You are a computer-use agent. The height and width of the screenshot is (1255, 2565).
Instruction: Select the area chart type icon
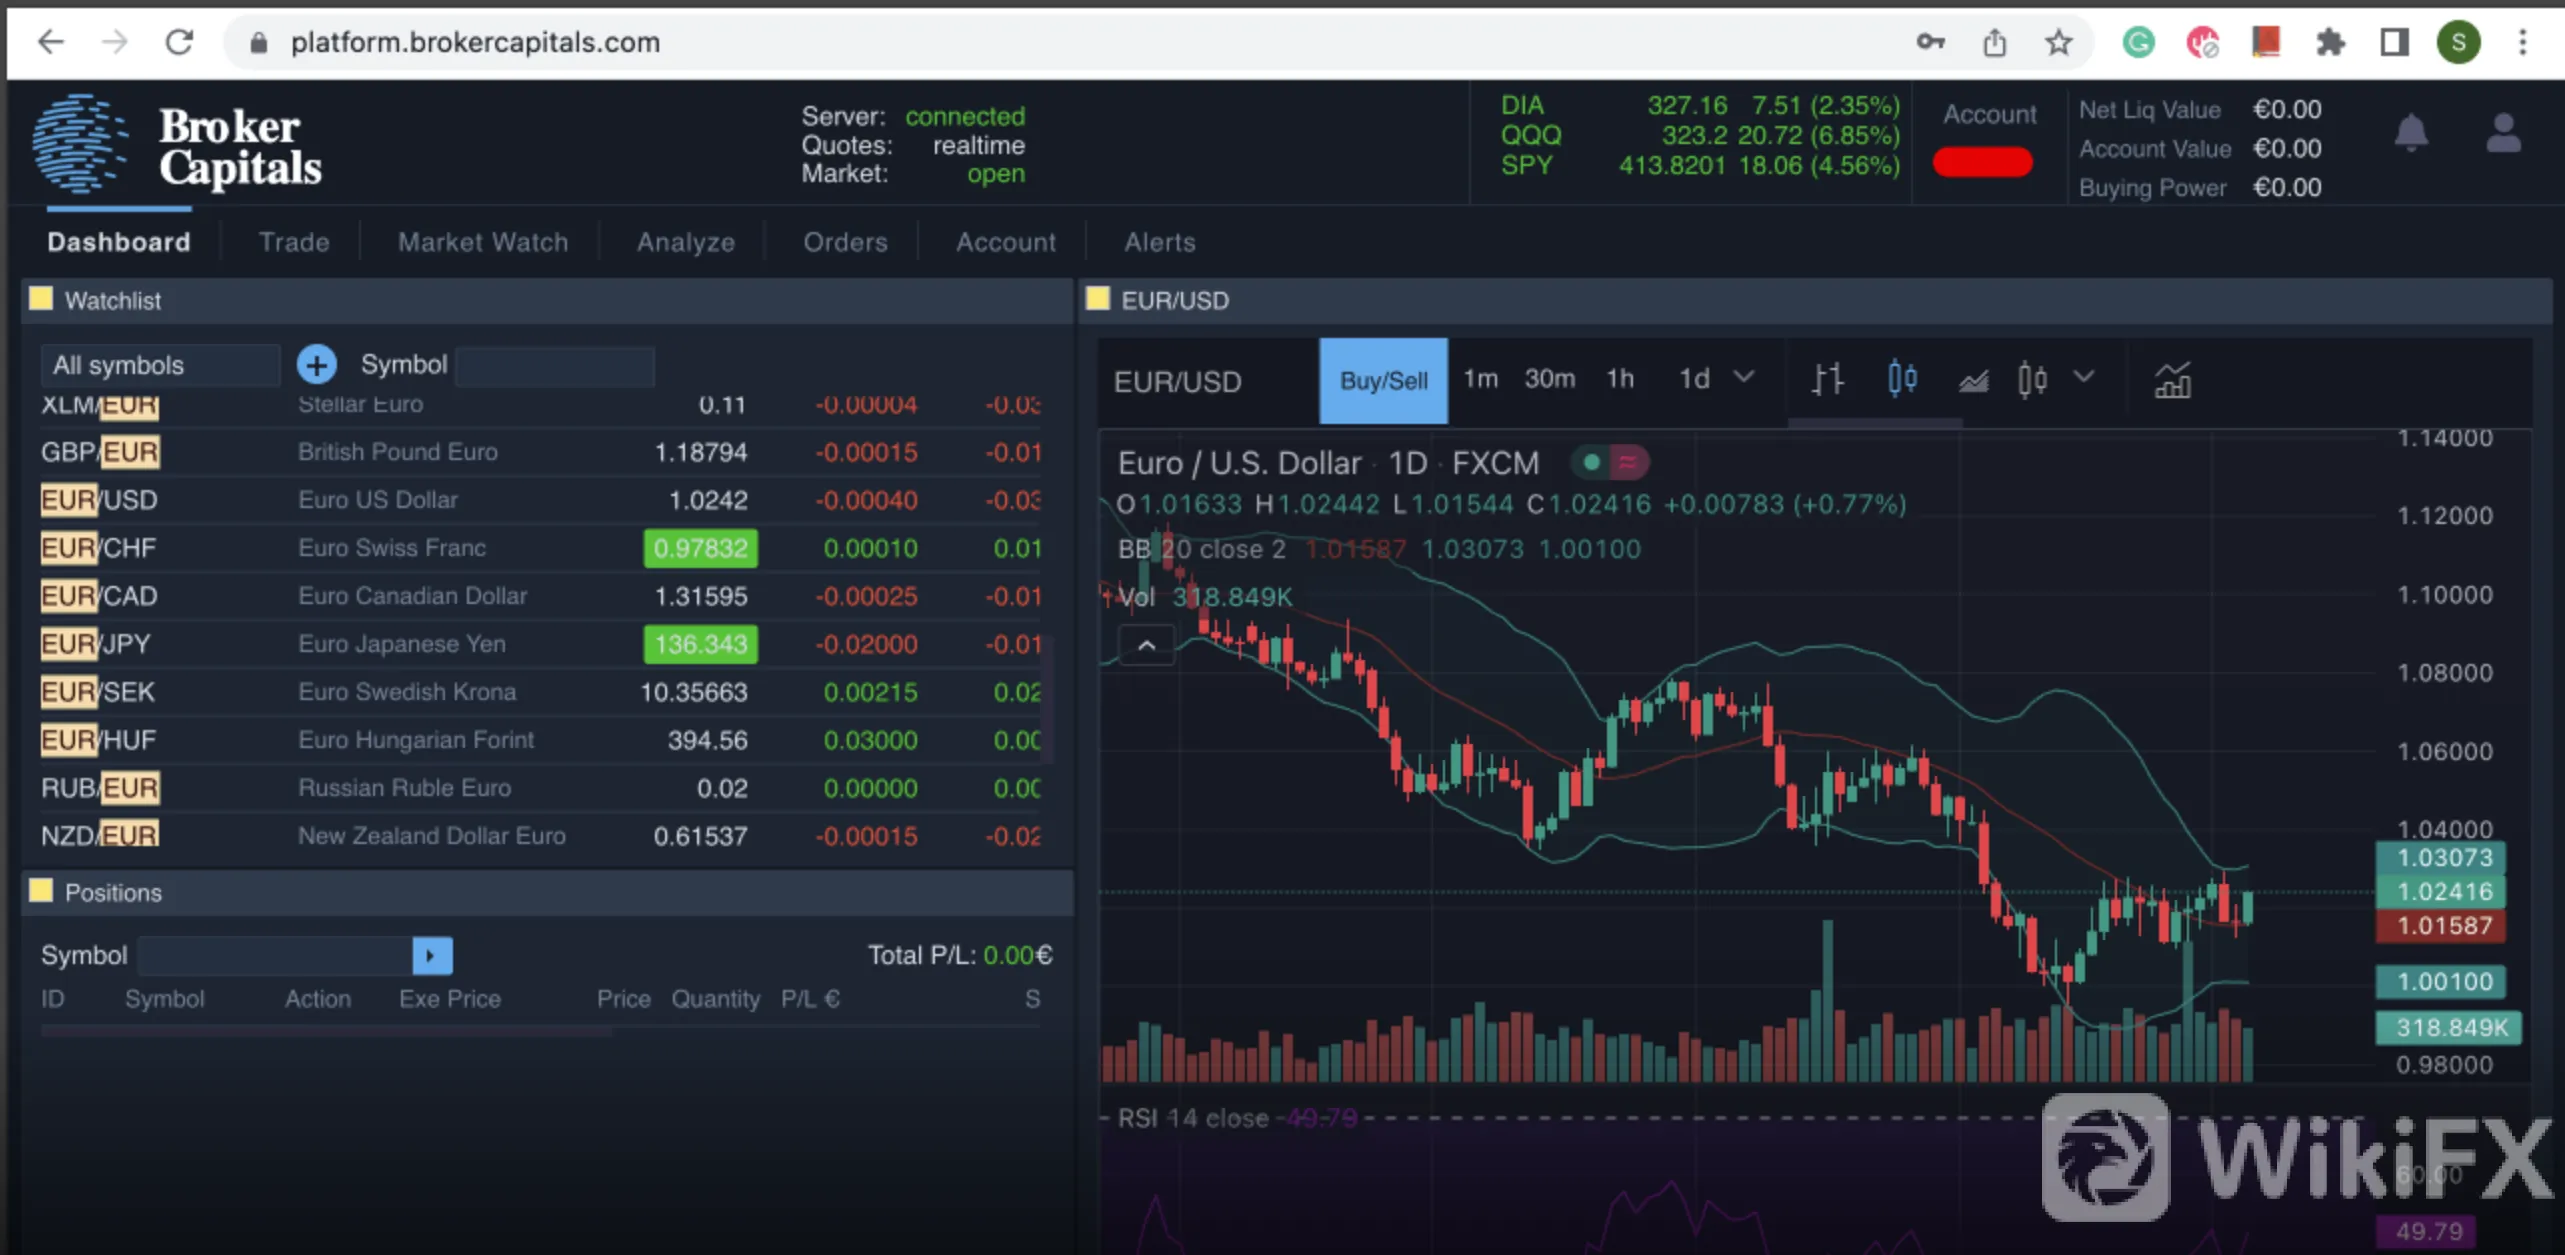(1972, 380)
